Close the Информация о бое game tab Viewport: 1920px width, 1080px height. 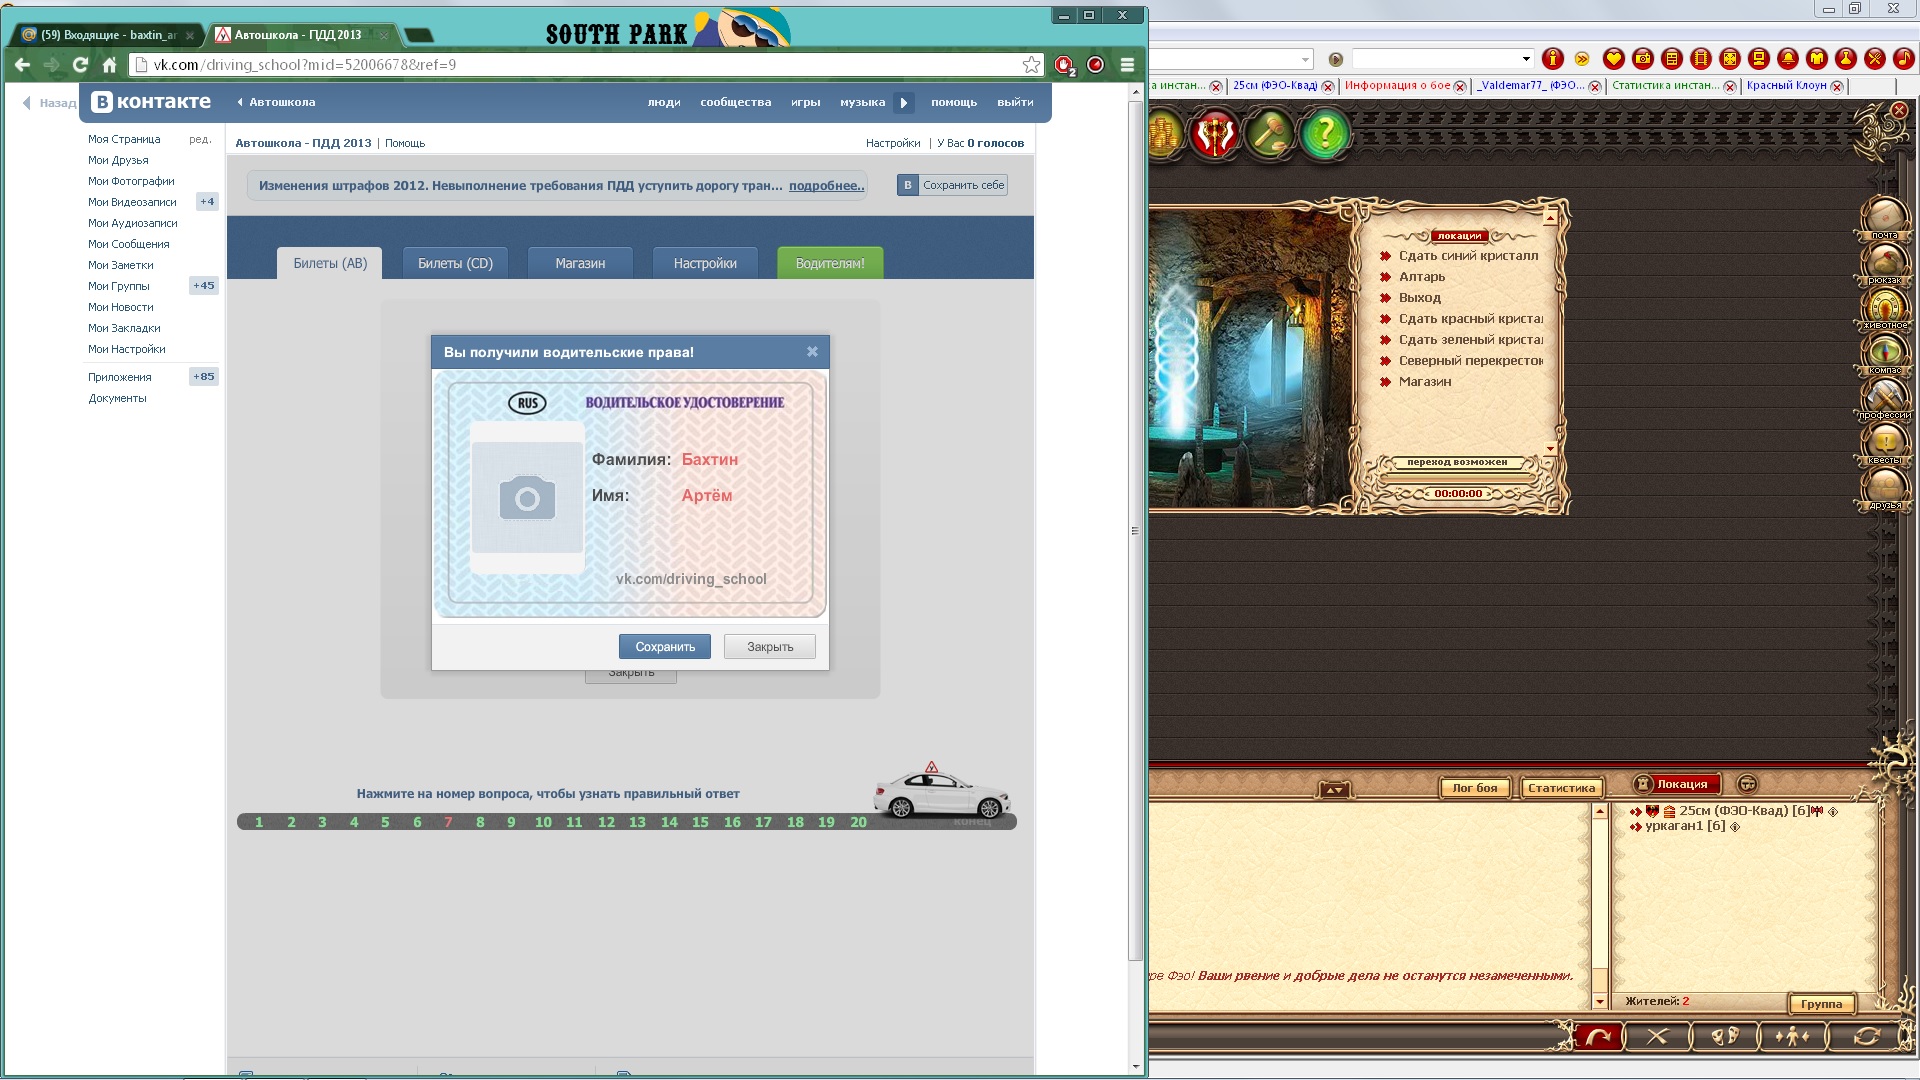click(x=1460, y=87)
